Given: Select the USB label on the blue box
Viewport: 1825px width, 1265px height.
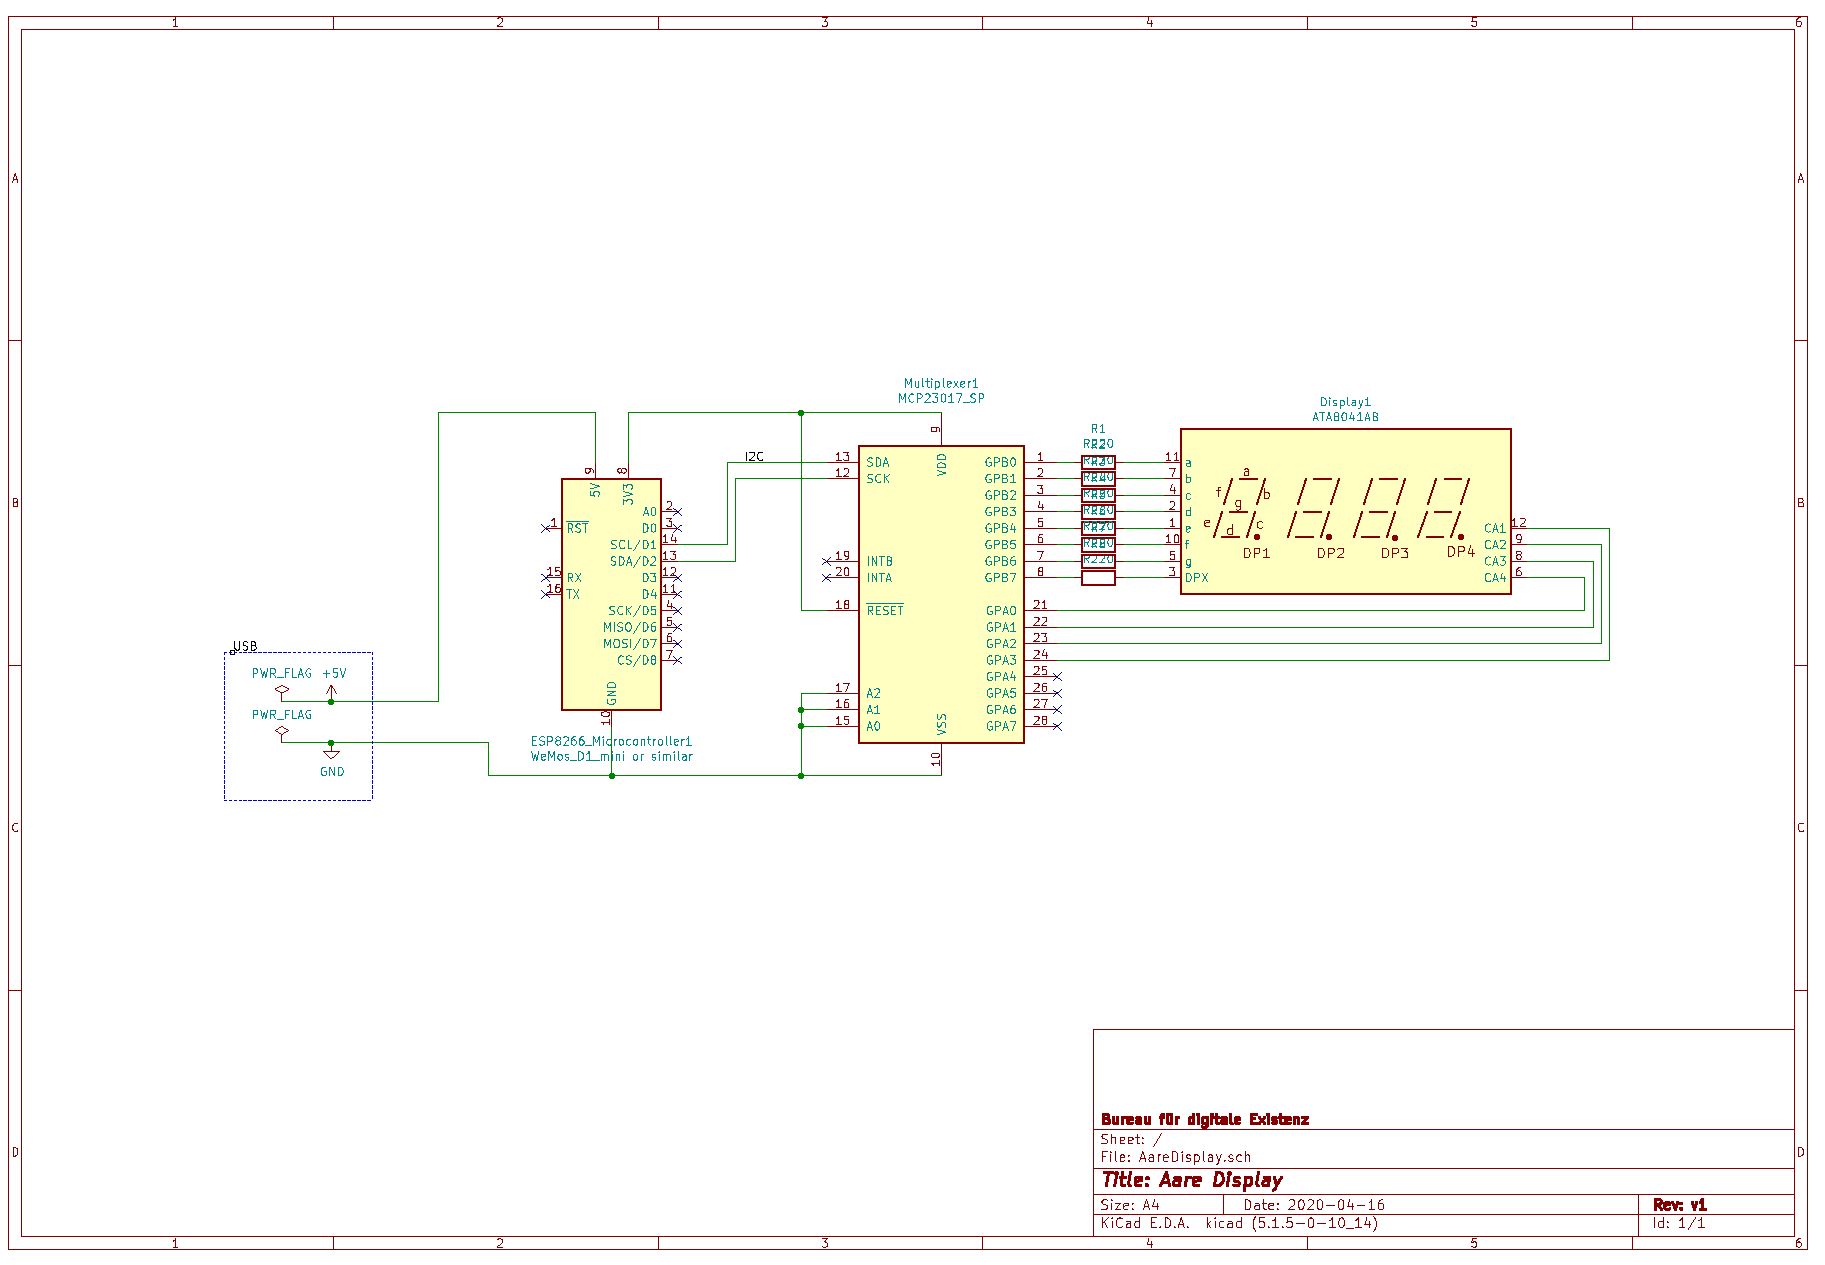Looking at the screenshot, I should pos(245,646).
